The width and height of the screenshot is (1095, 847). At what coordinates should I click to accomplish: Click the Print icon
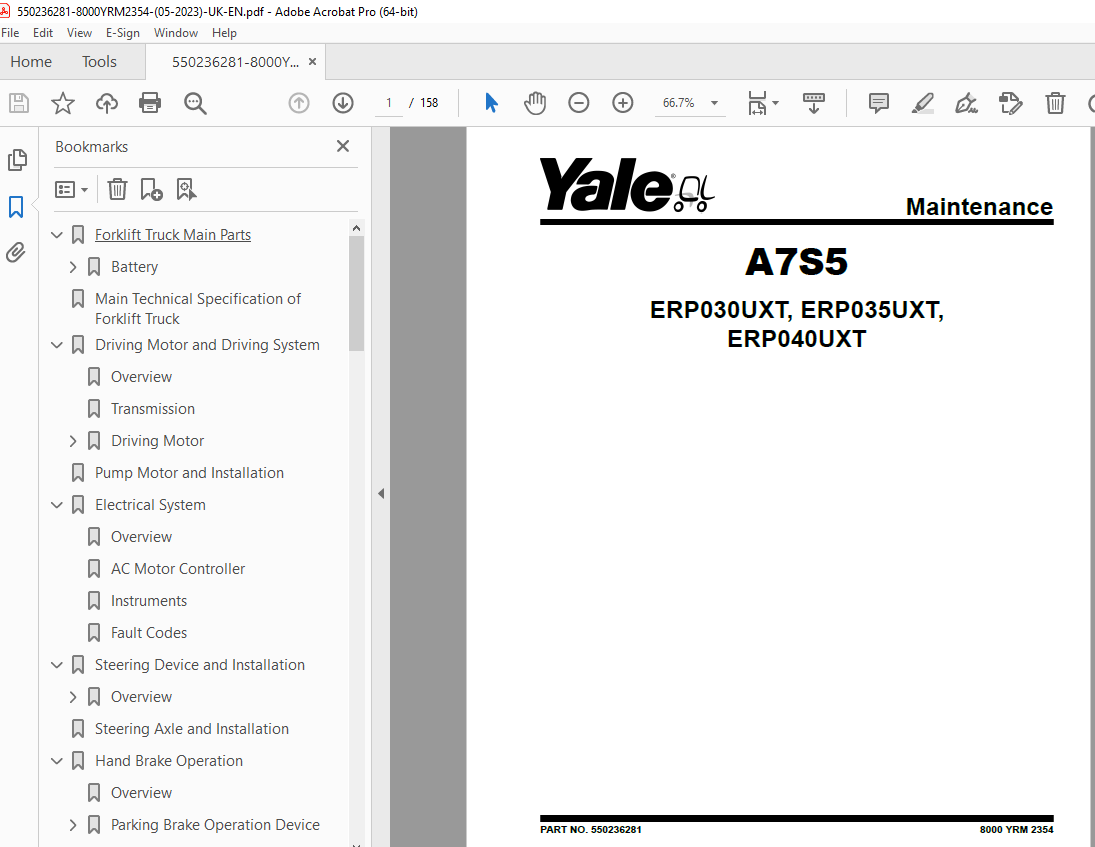[150, 103]
